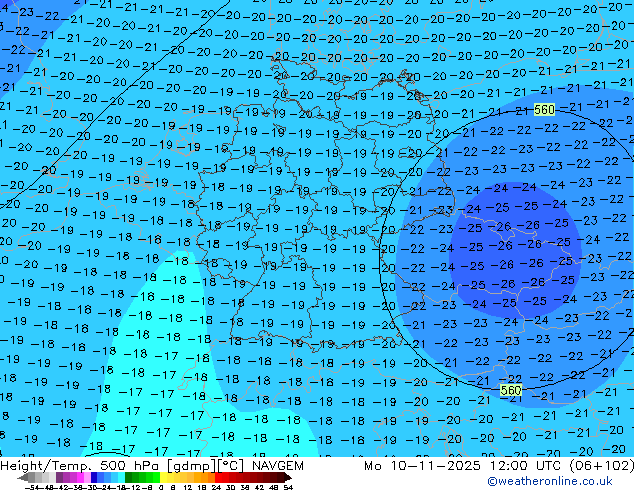Pick the bright red swatch above 24 in the legend
This screenshot has width=634, height=490.
(x=218, y=477)
